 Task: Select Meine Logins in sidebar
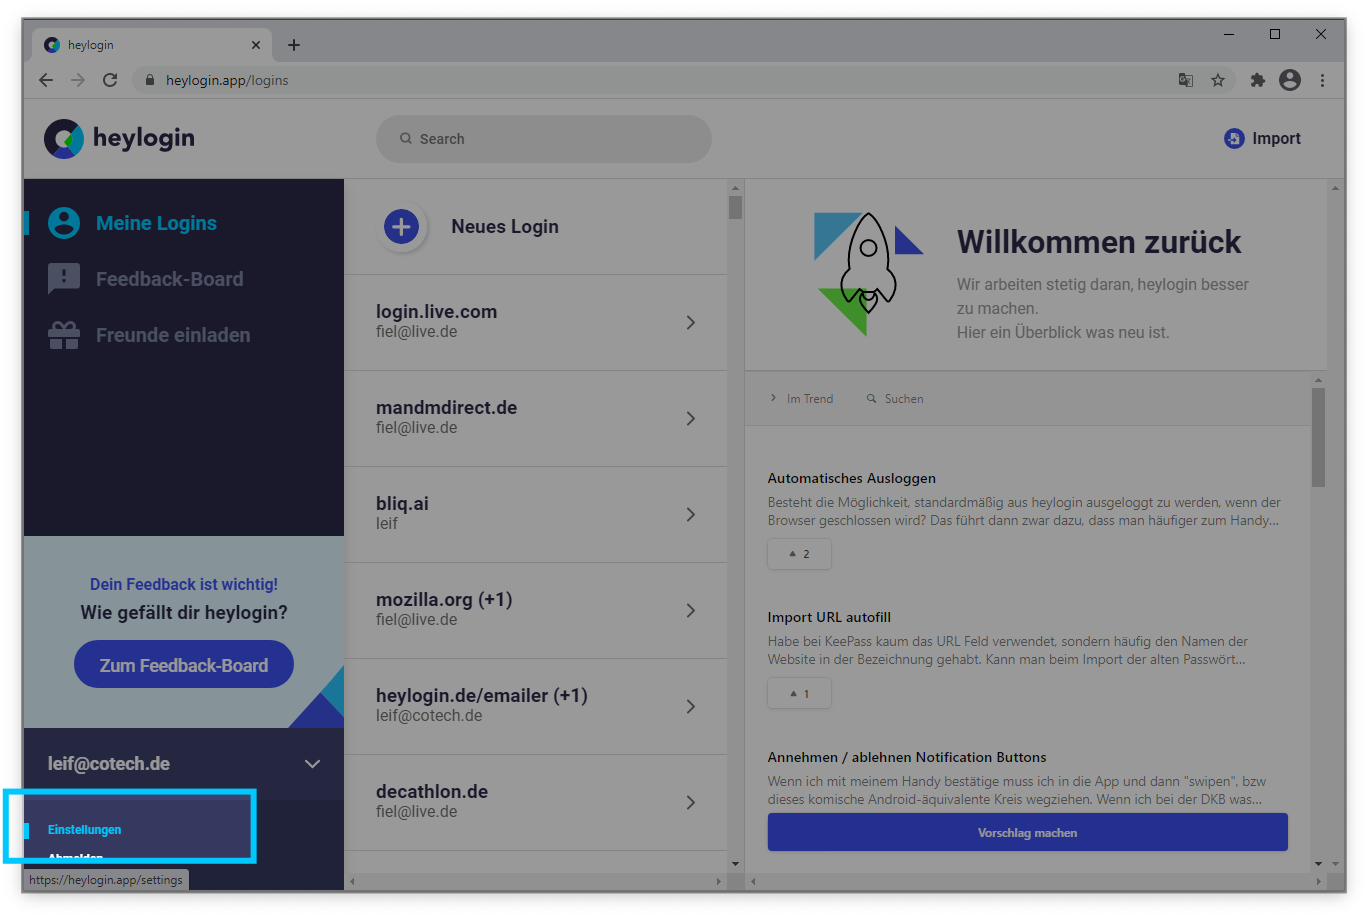tap(156, 223)
